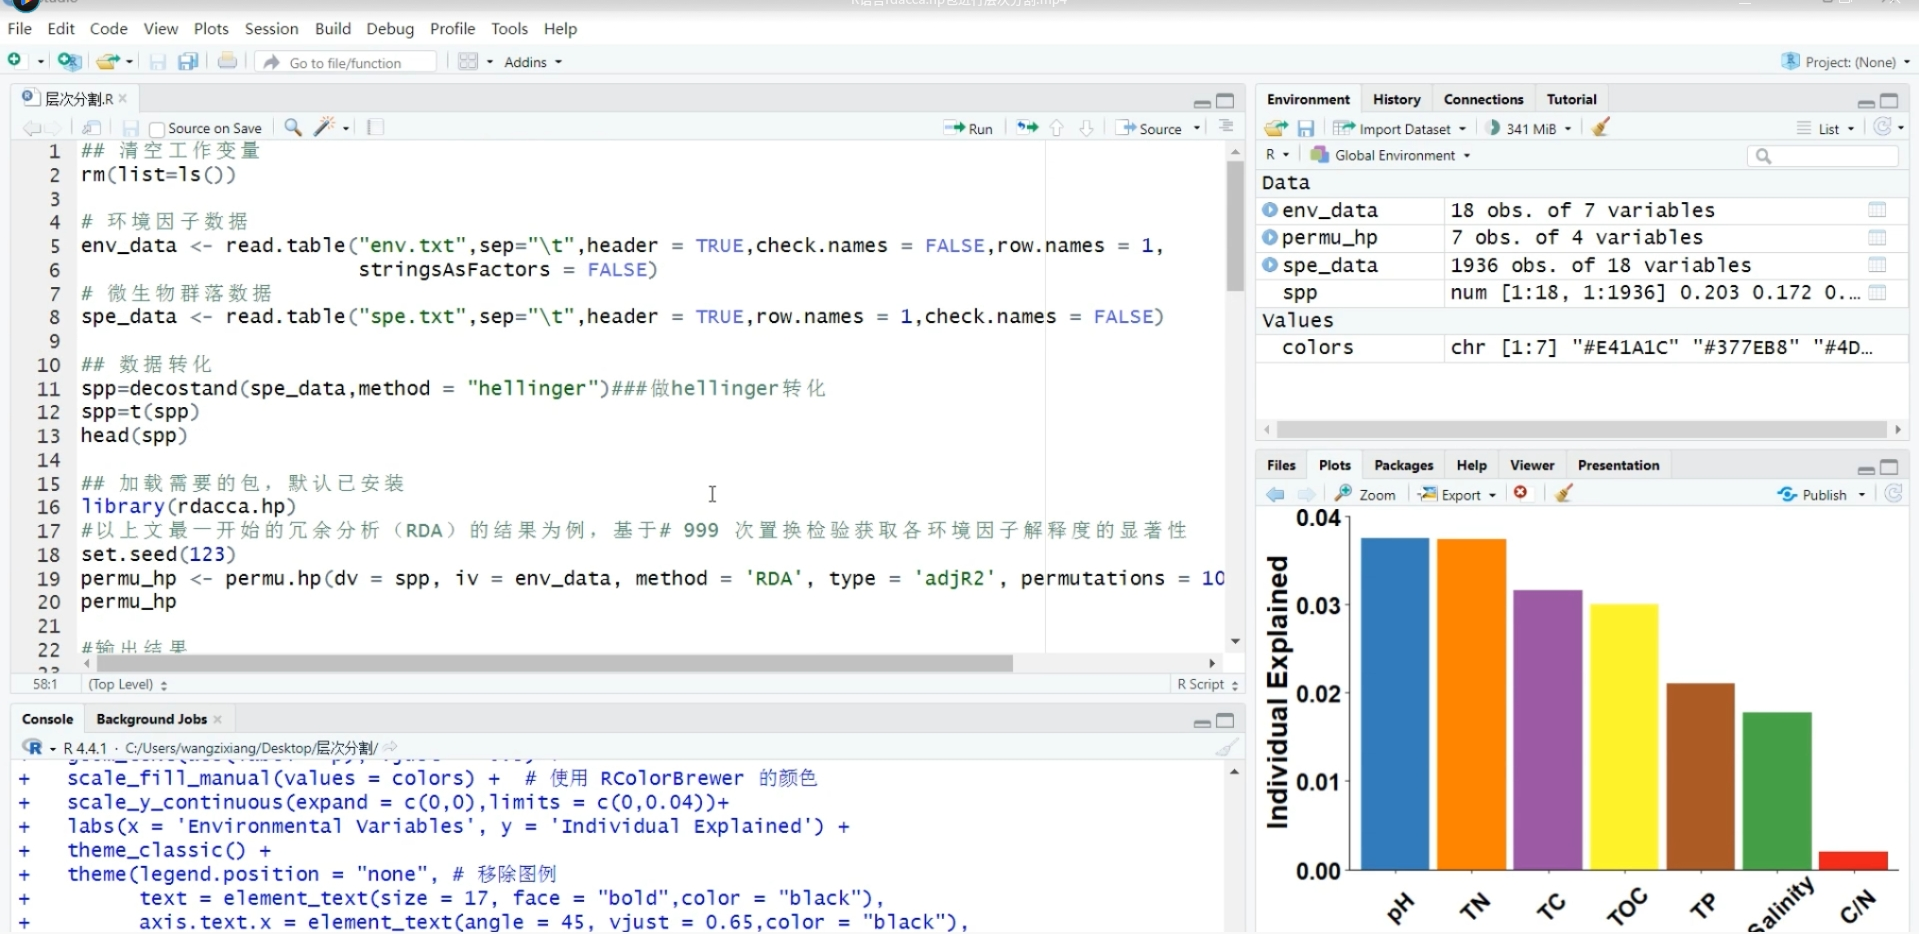The height and width of the screenshot is (934, 1919).
Task: Click the Find/Replace magnifier icon in editor
Action: (x=293, y=127)
